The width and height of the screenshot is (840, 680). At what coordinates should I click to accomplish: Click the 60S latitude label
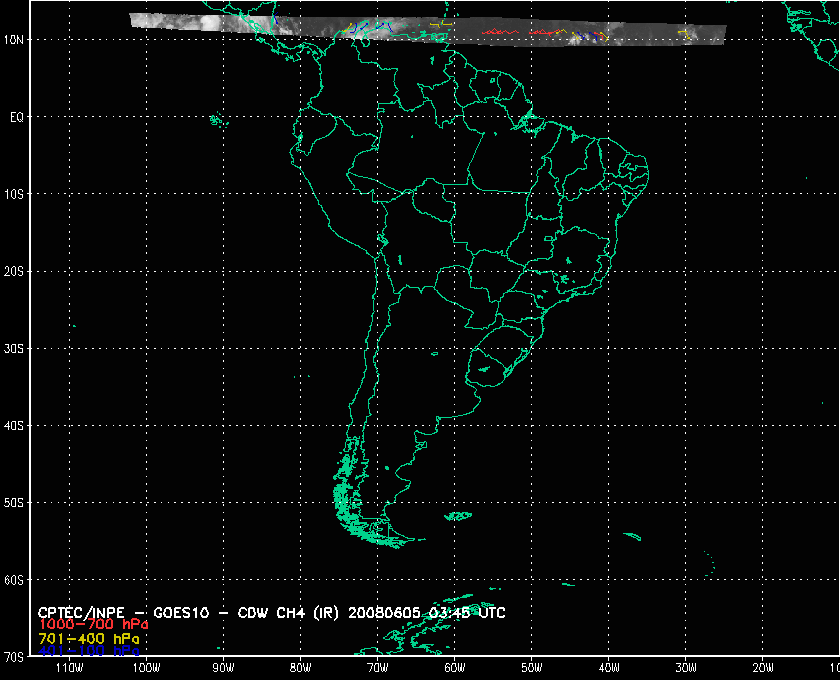point(16,580)
